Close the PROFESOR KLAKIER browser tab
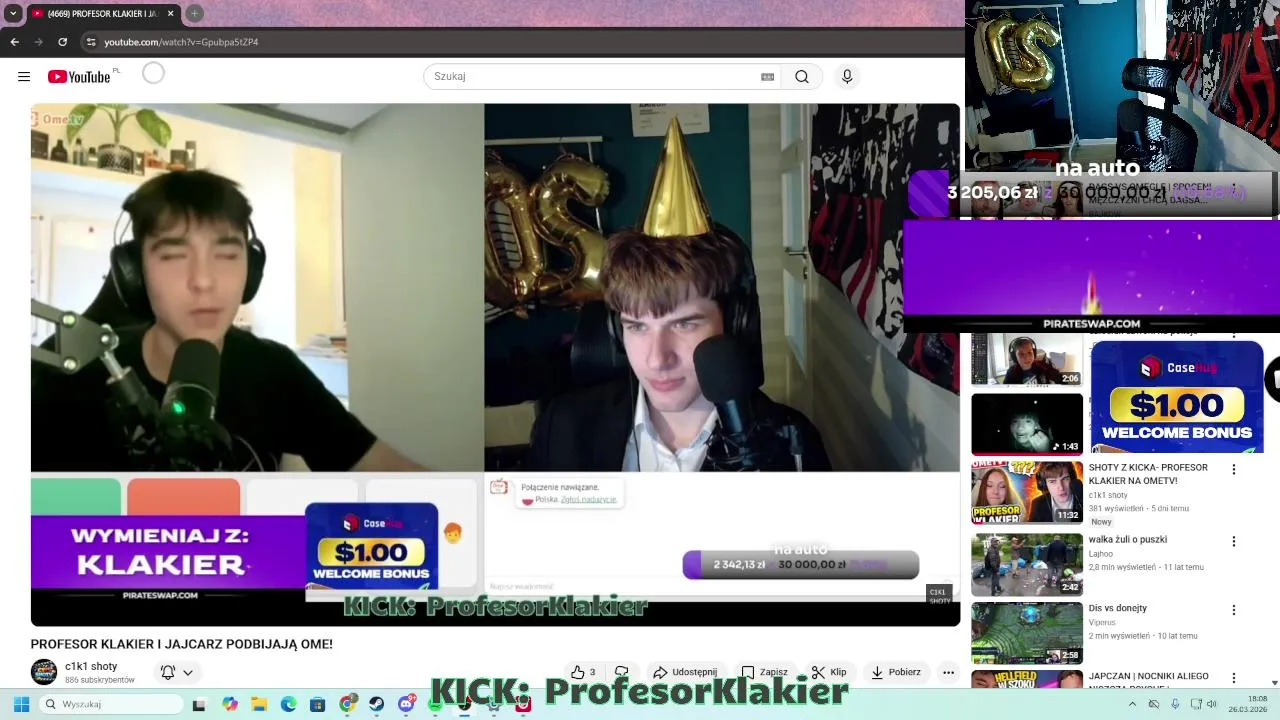This screenshot has height=720, width=1280. coord(170,13)
